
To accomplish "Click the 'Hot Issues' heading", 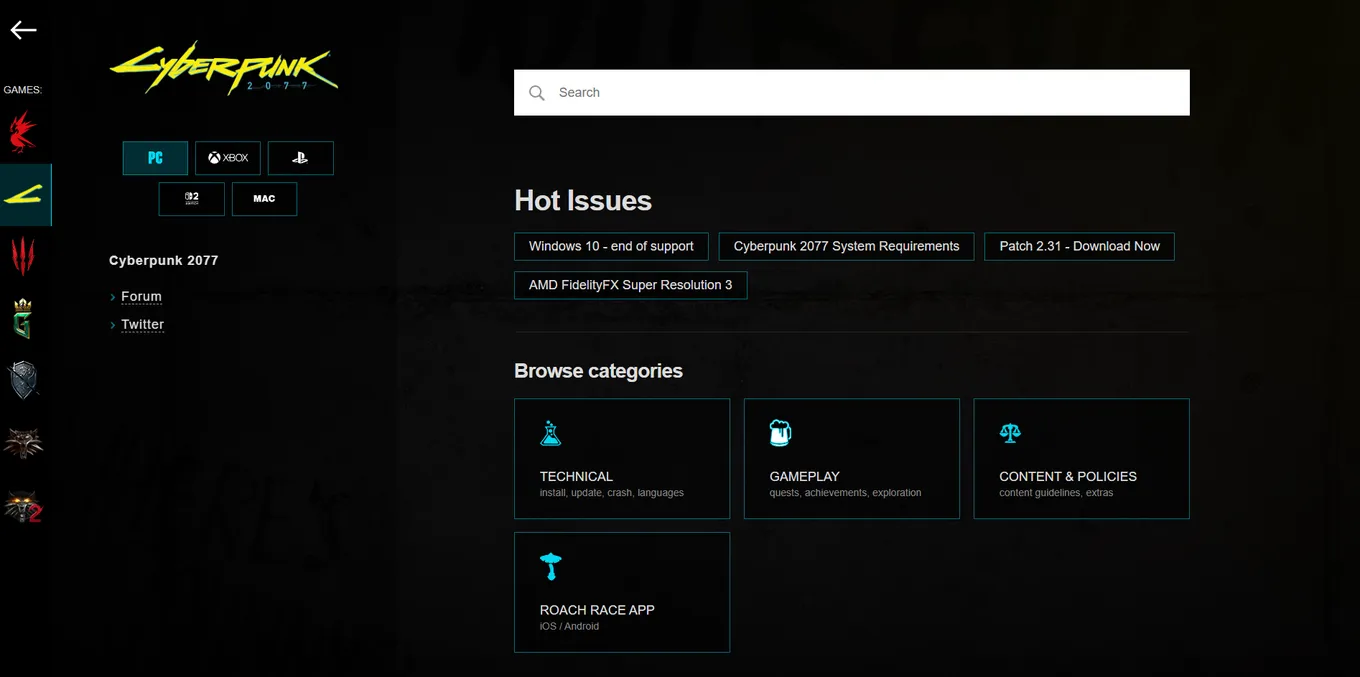I will pos(583,201).
